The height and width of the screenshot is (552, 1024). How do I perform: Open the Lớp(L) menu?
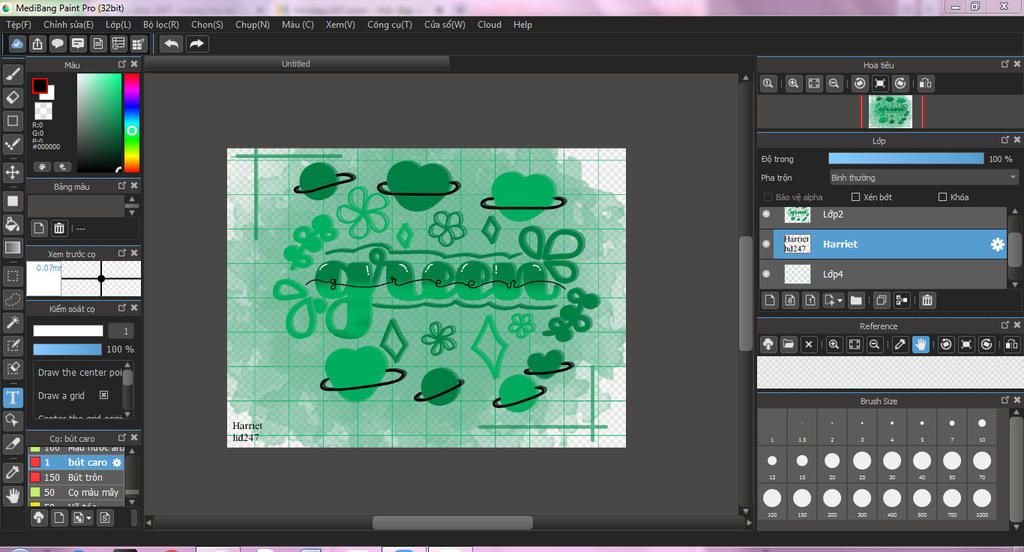[x=118, y=25]
